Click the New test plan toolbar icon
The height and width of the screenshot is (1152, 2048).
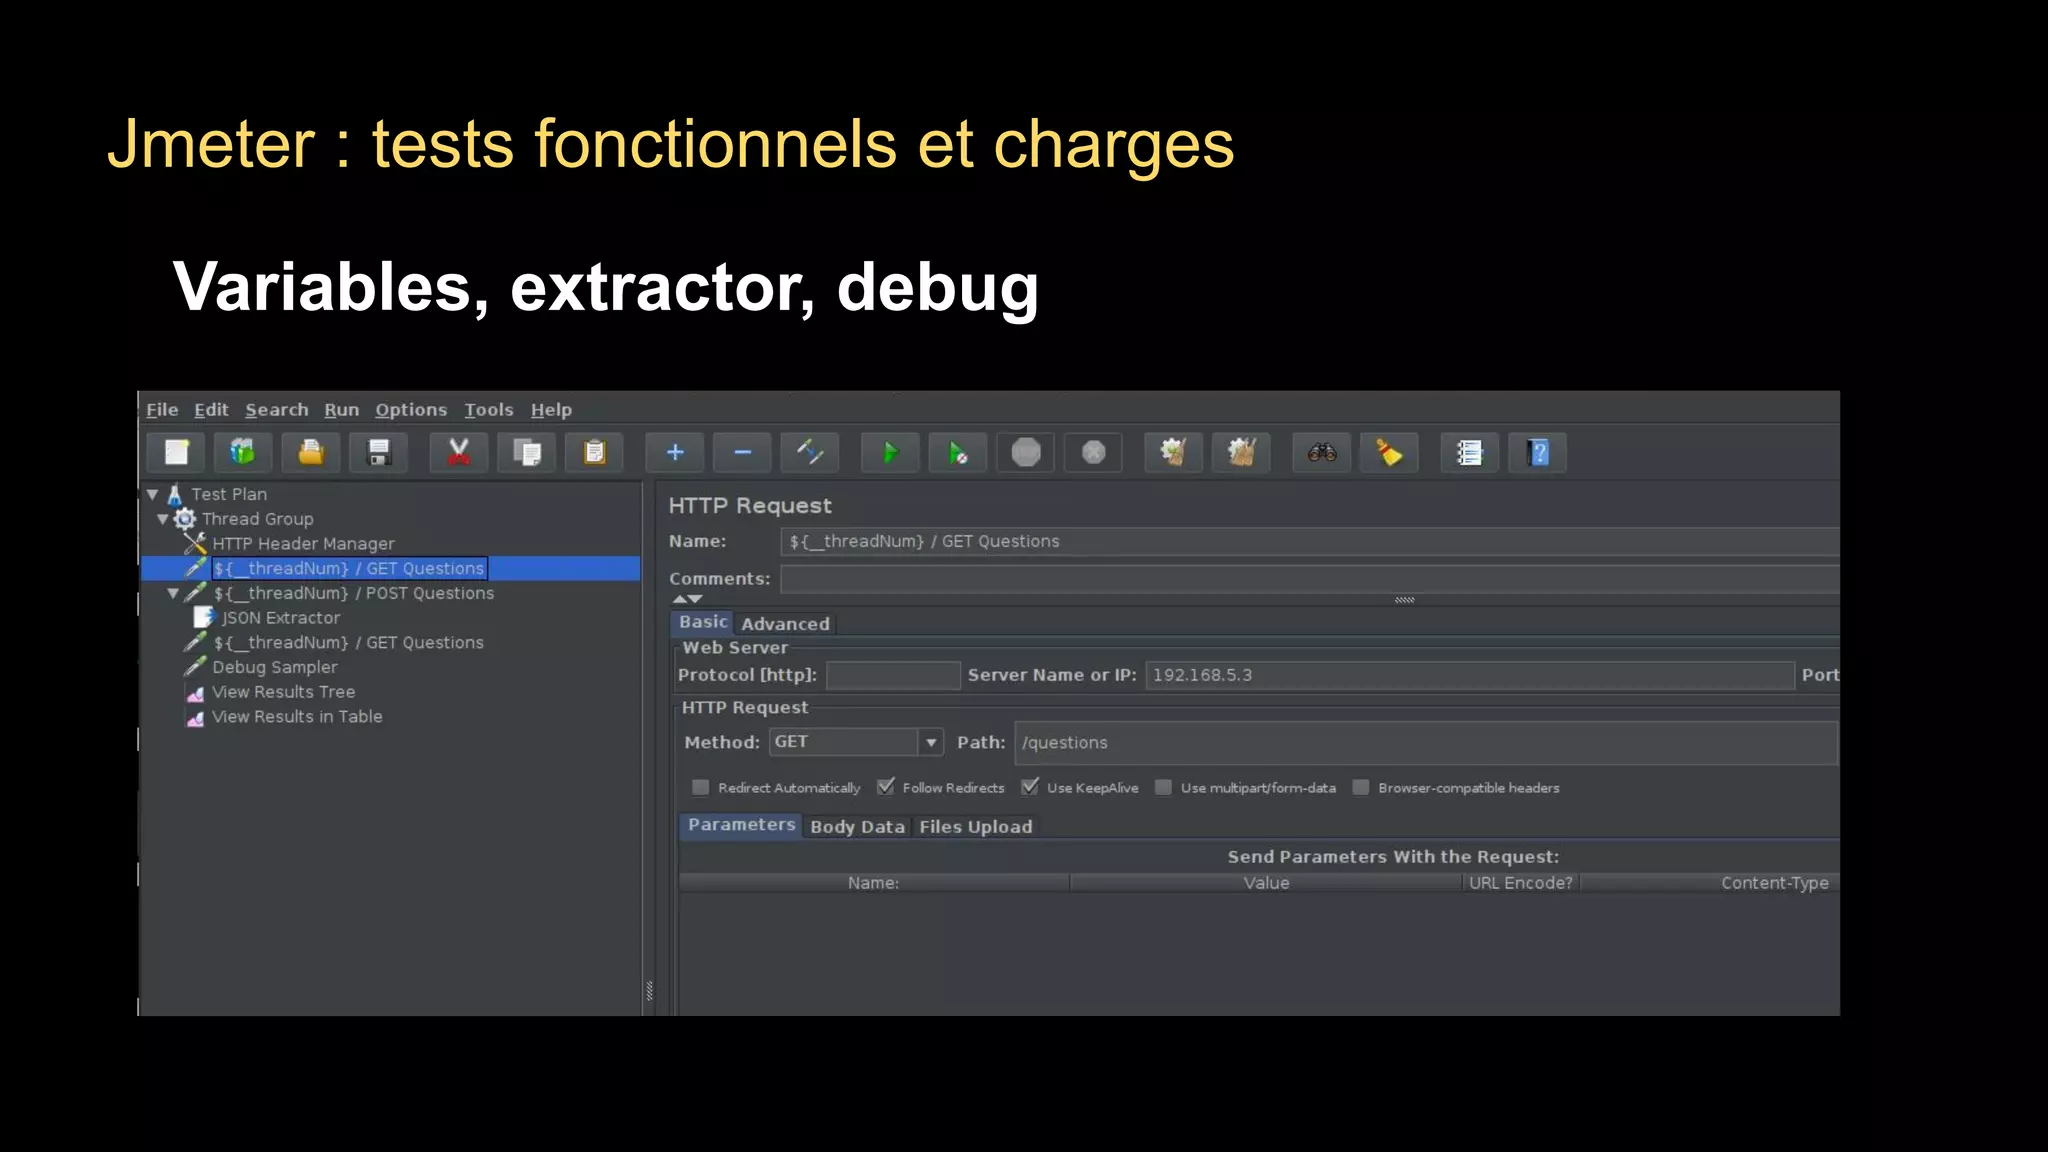coord(177,453)
